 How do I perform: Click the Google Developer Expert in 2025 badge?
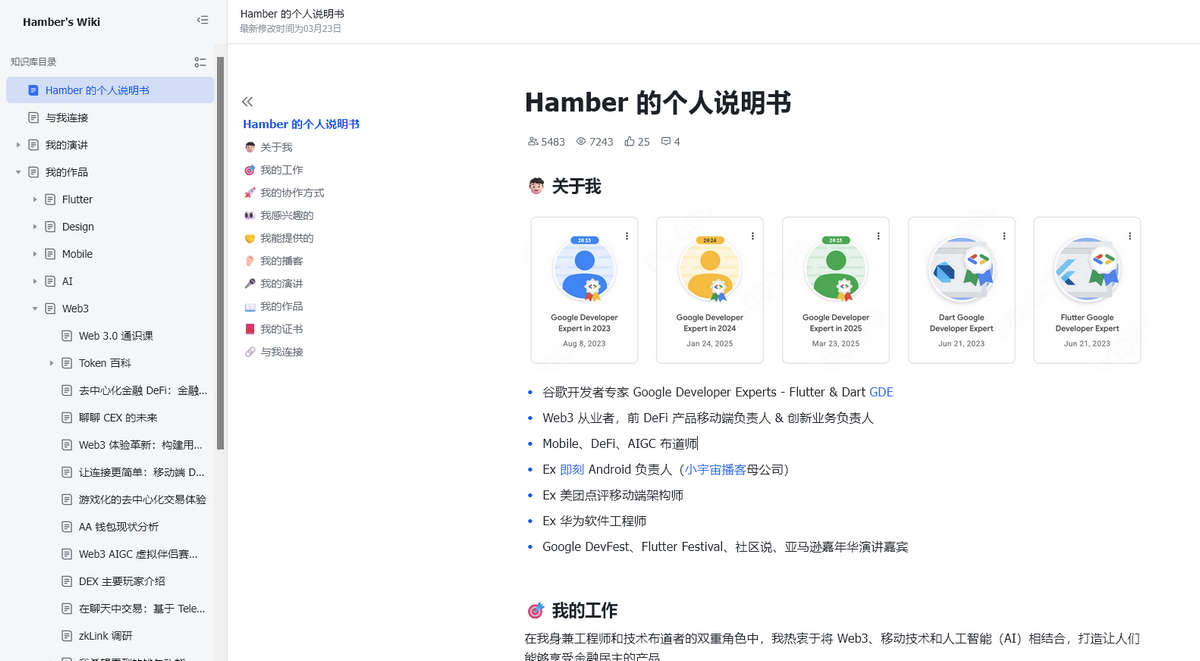(x=836, y=290)
